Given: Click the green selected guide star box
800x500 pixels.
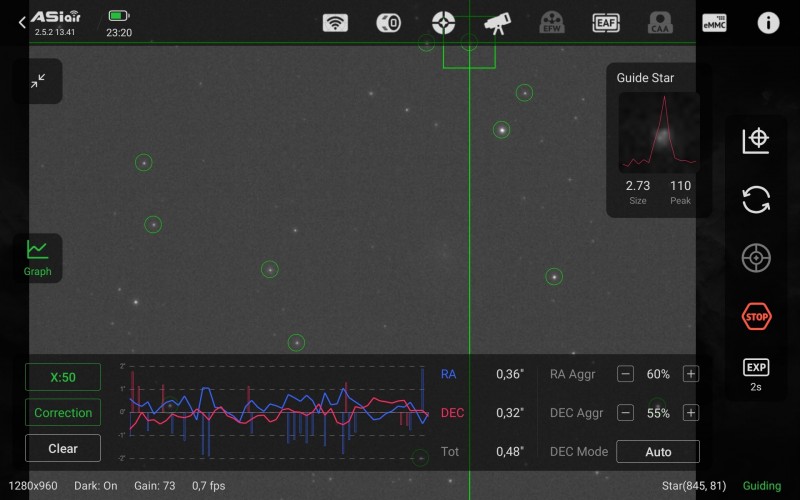Looking at the screenshot, I should [x=469, y=42].
